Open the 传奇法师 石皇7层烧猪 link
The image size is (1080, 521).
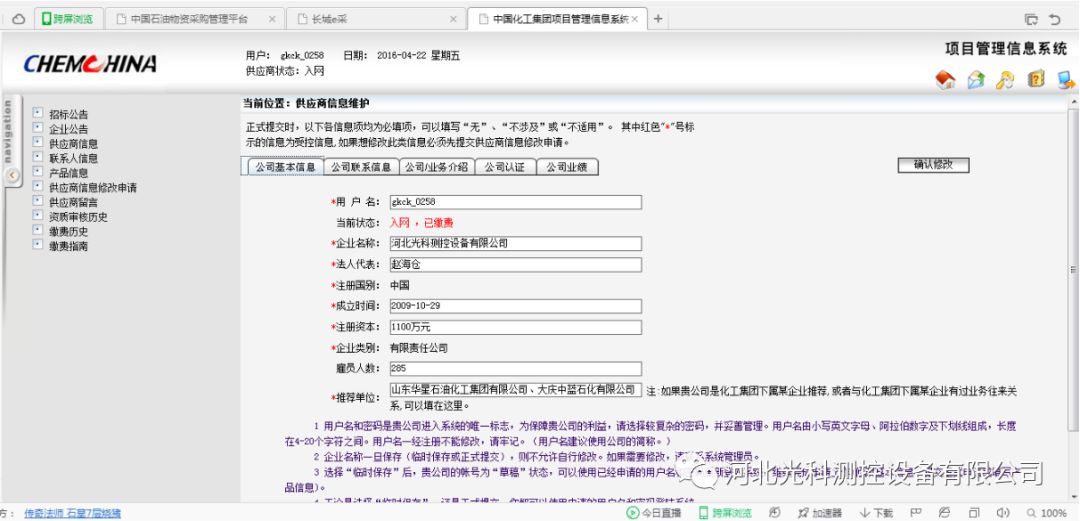coord(72,513)
